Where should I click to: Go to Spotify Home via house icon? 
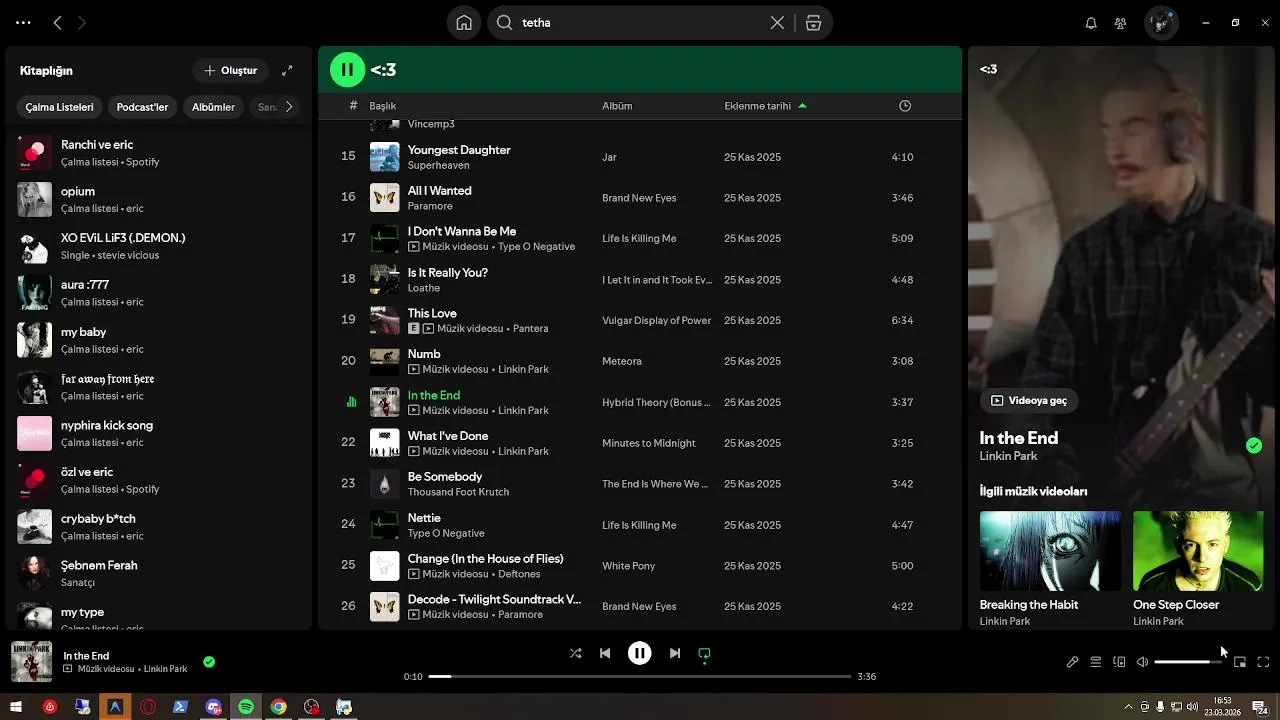pyautogui.click(x=464, y=23)
